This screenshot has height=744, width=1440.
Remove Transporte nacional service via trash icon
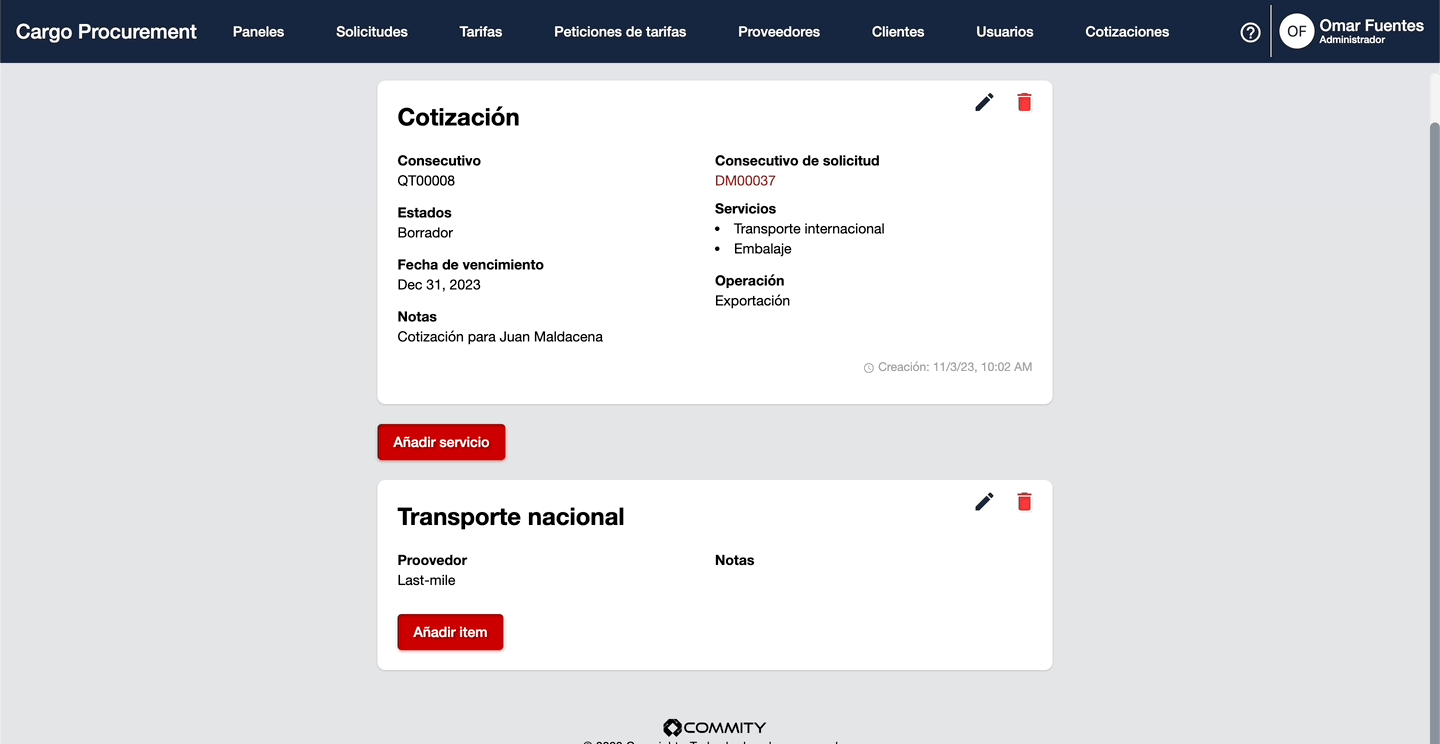[x=1024, y=502]
